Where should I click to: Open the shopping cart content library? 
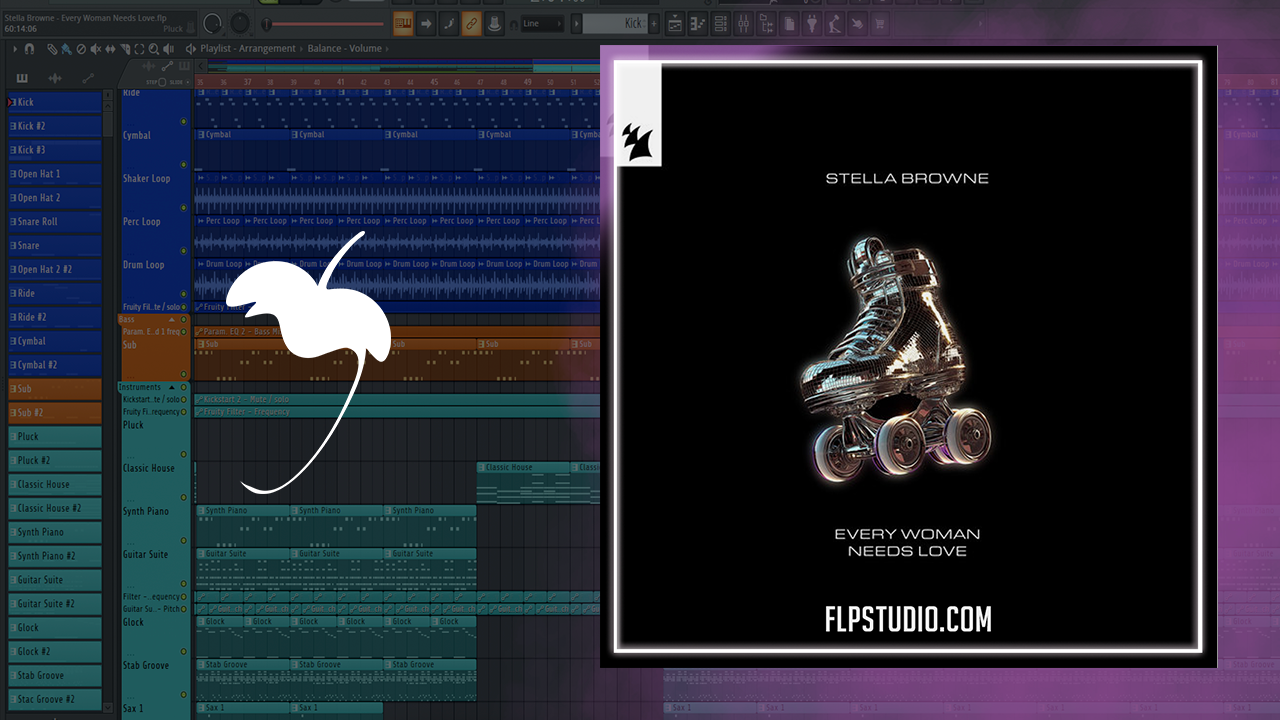pyautogui.click(x=880, y=23)
